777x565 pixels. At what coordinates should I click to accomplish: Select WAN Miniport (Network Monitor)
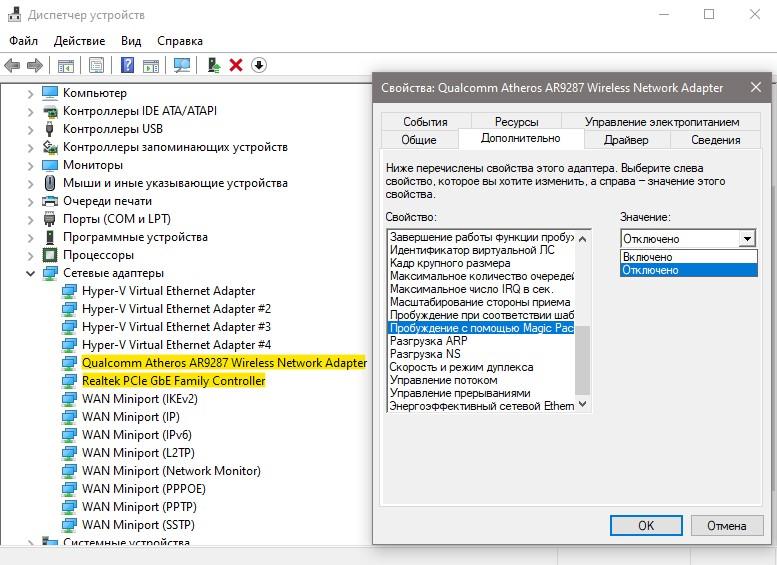tap(171, 470)
